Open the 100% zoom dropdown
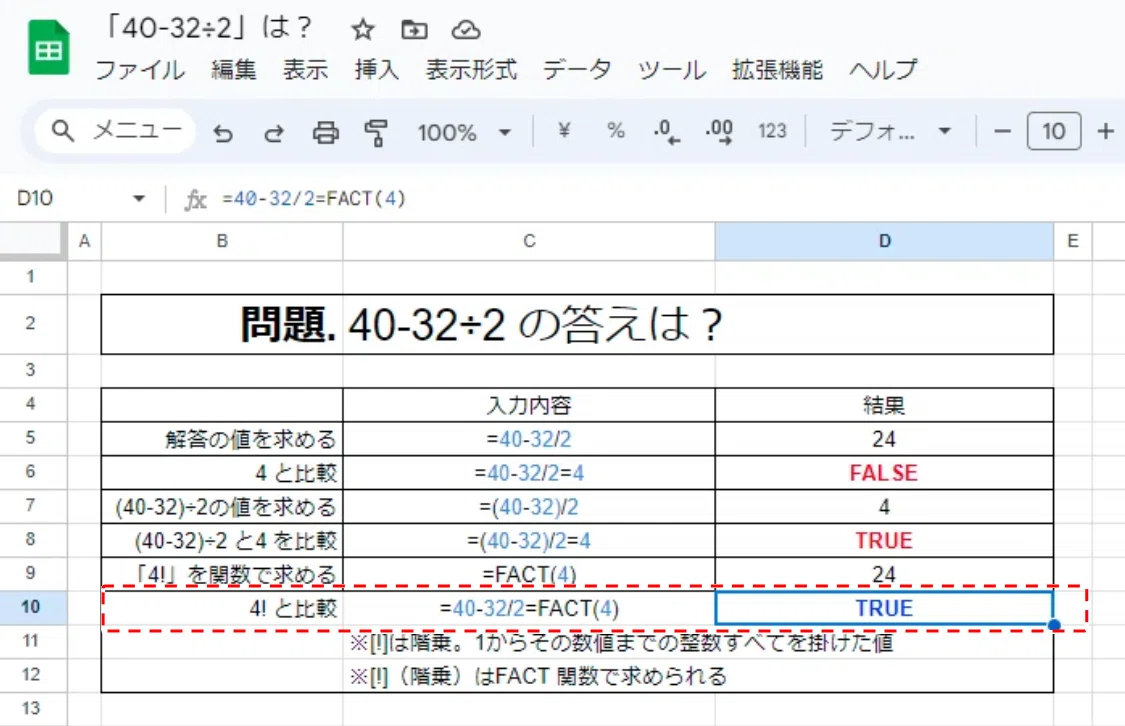Viewport: 1125px width, 726px height. click(x=464, y=133)
